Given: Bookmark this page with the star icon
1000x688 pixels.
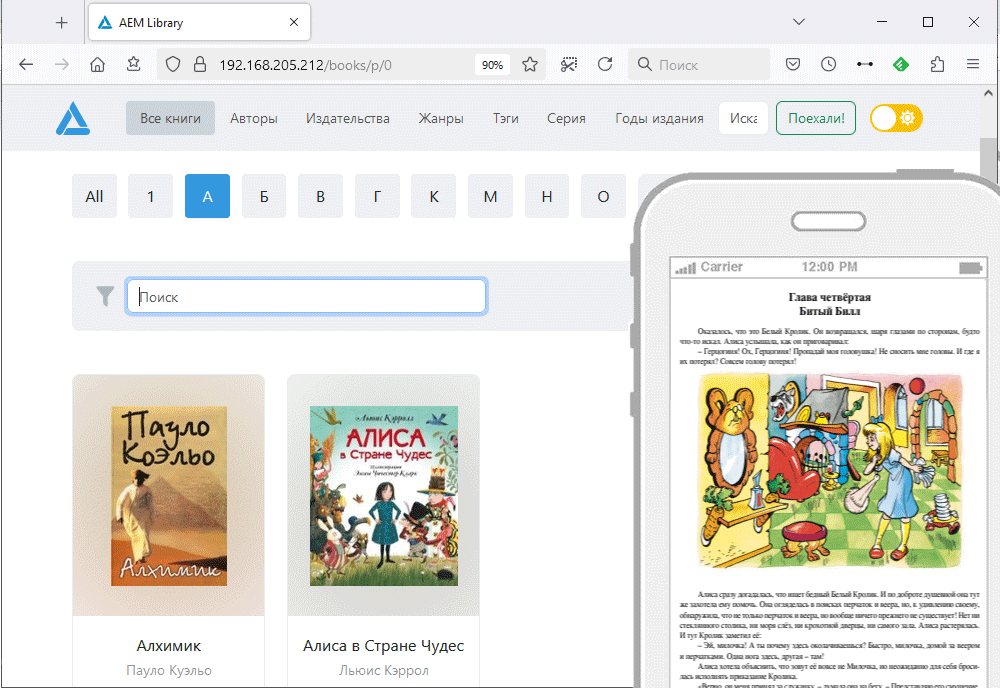Looking at the screenshot, I should (x=530, y=65).
